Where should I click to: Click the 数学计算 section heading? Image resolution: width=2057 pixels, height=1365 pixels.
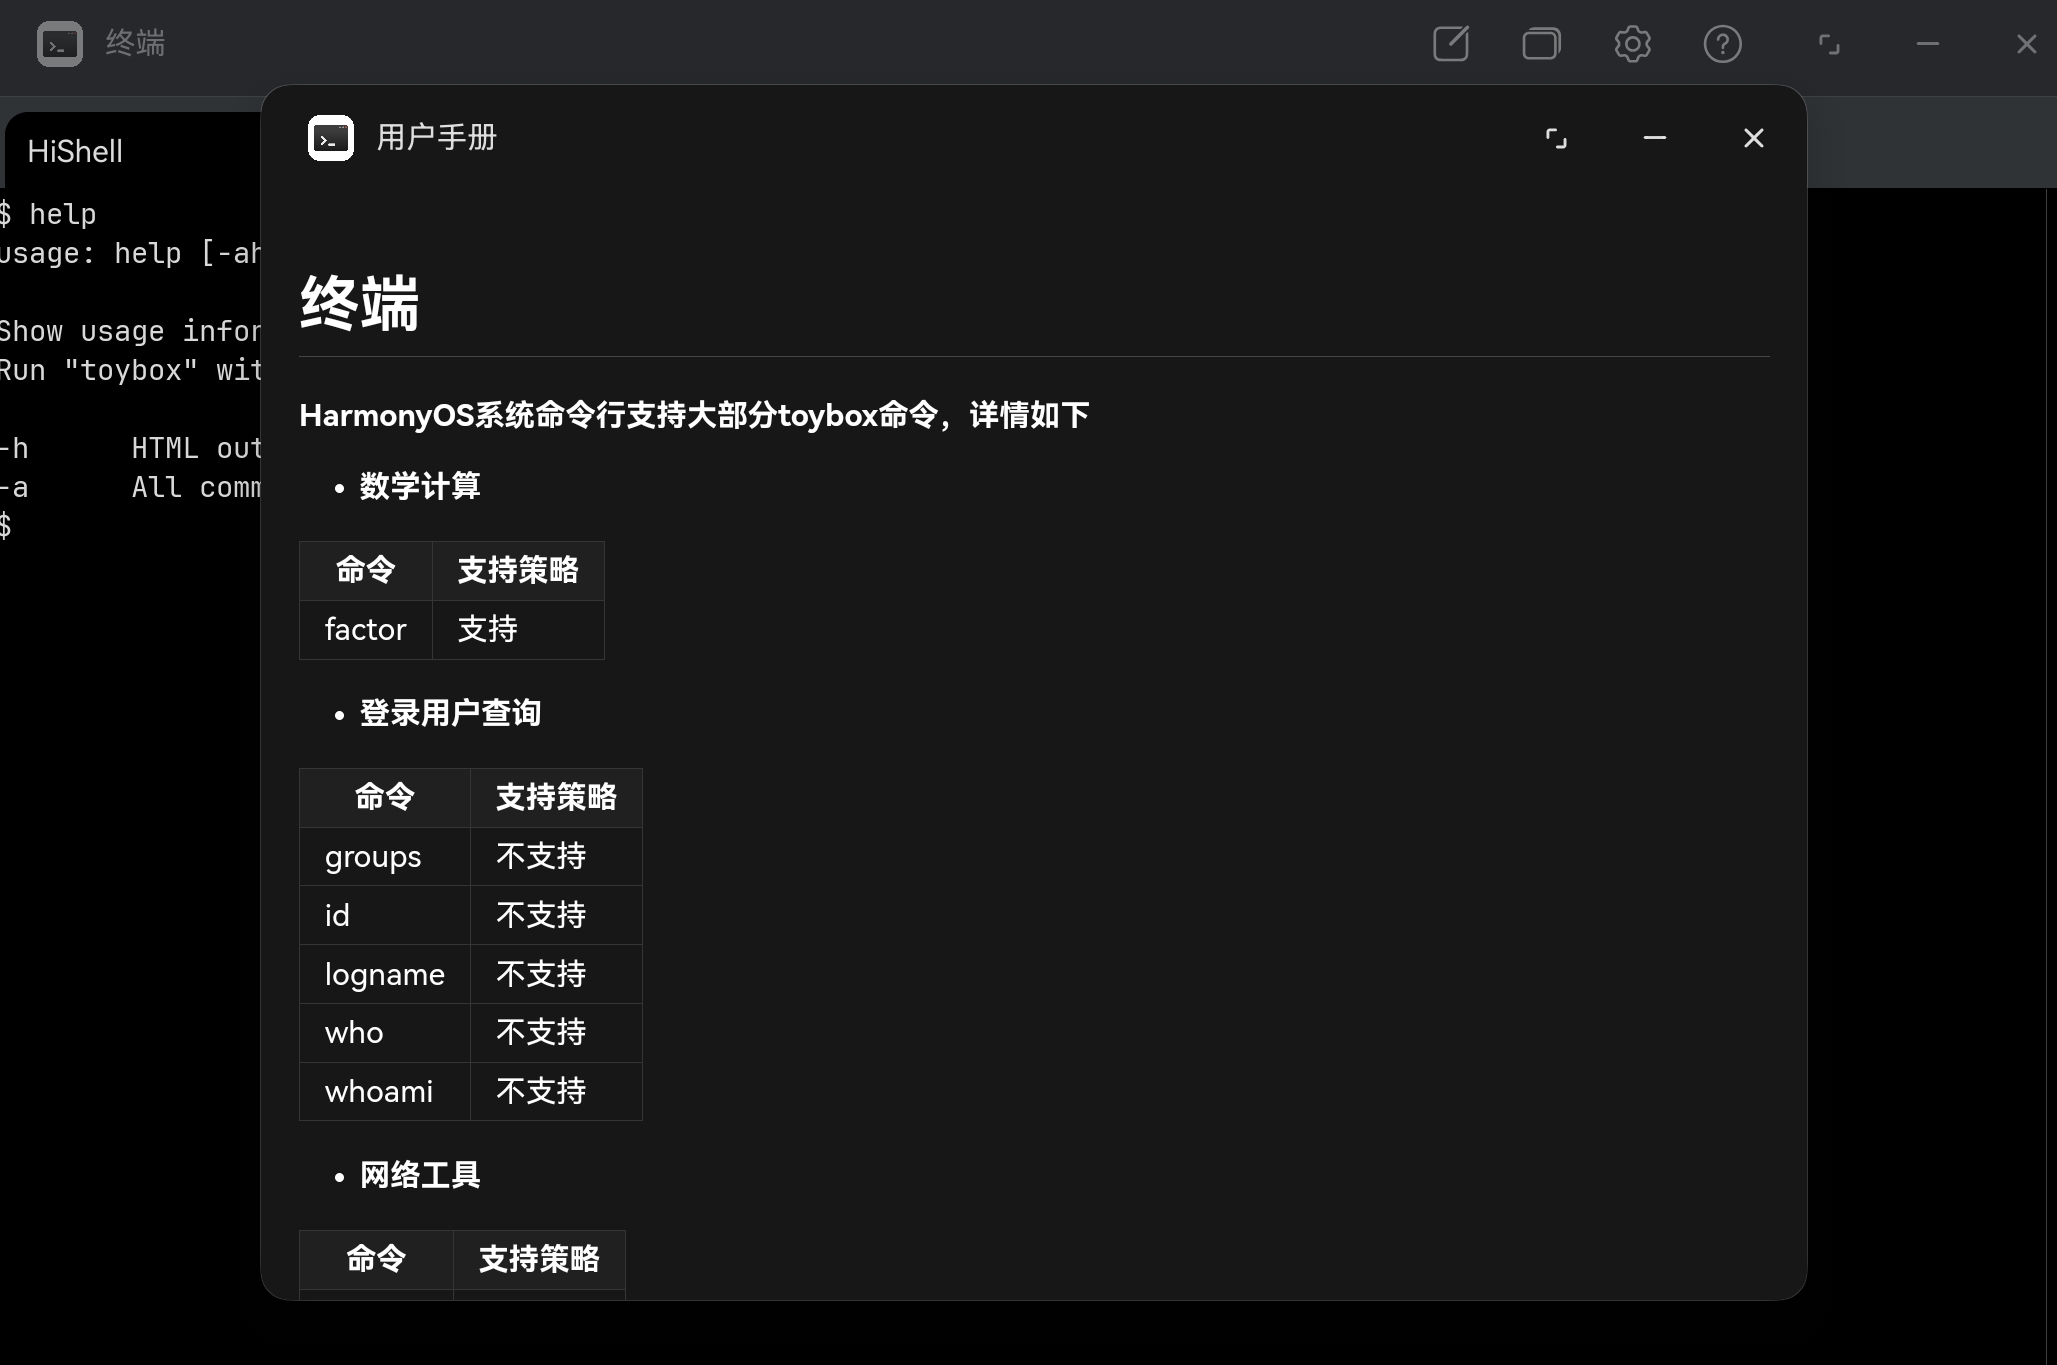(420, 487)
